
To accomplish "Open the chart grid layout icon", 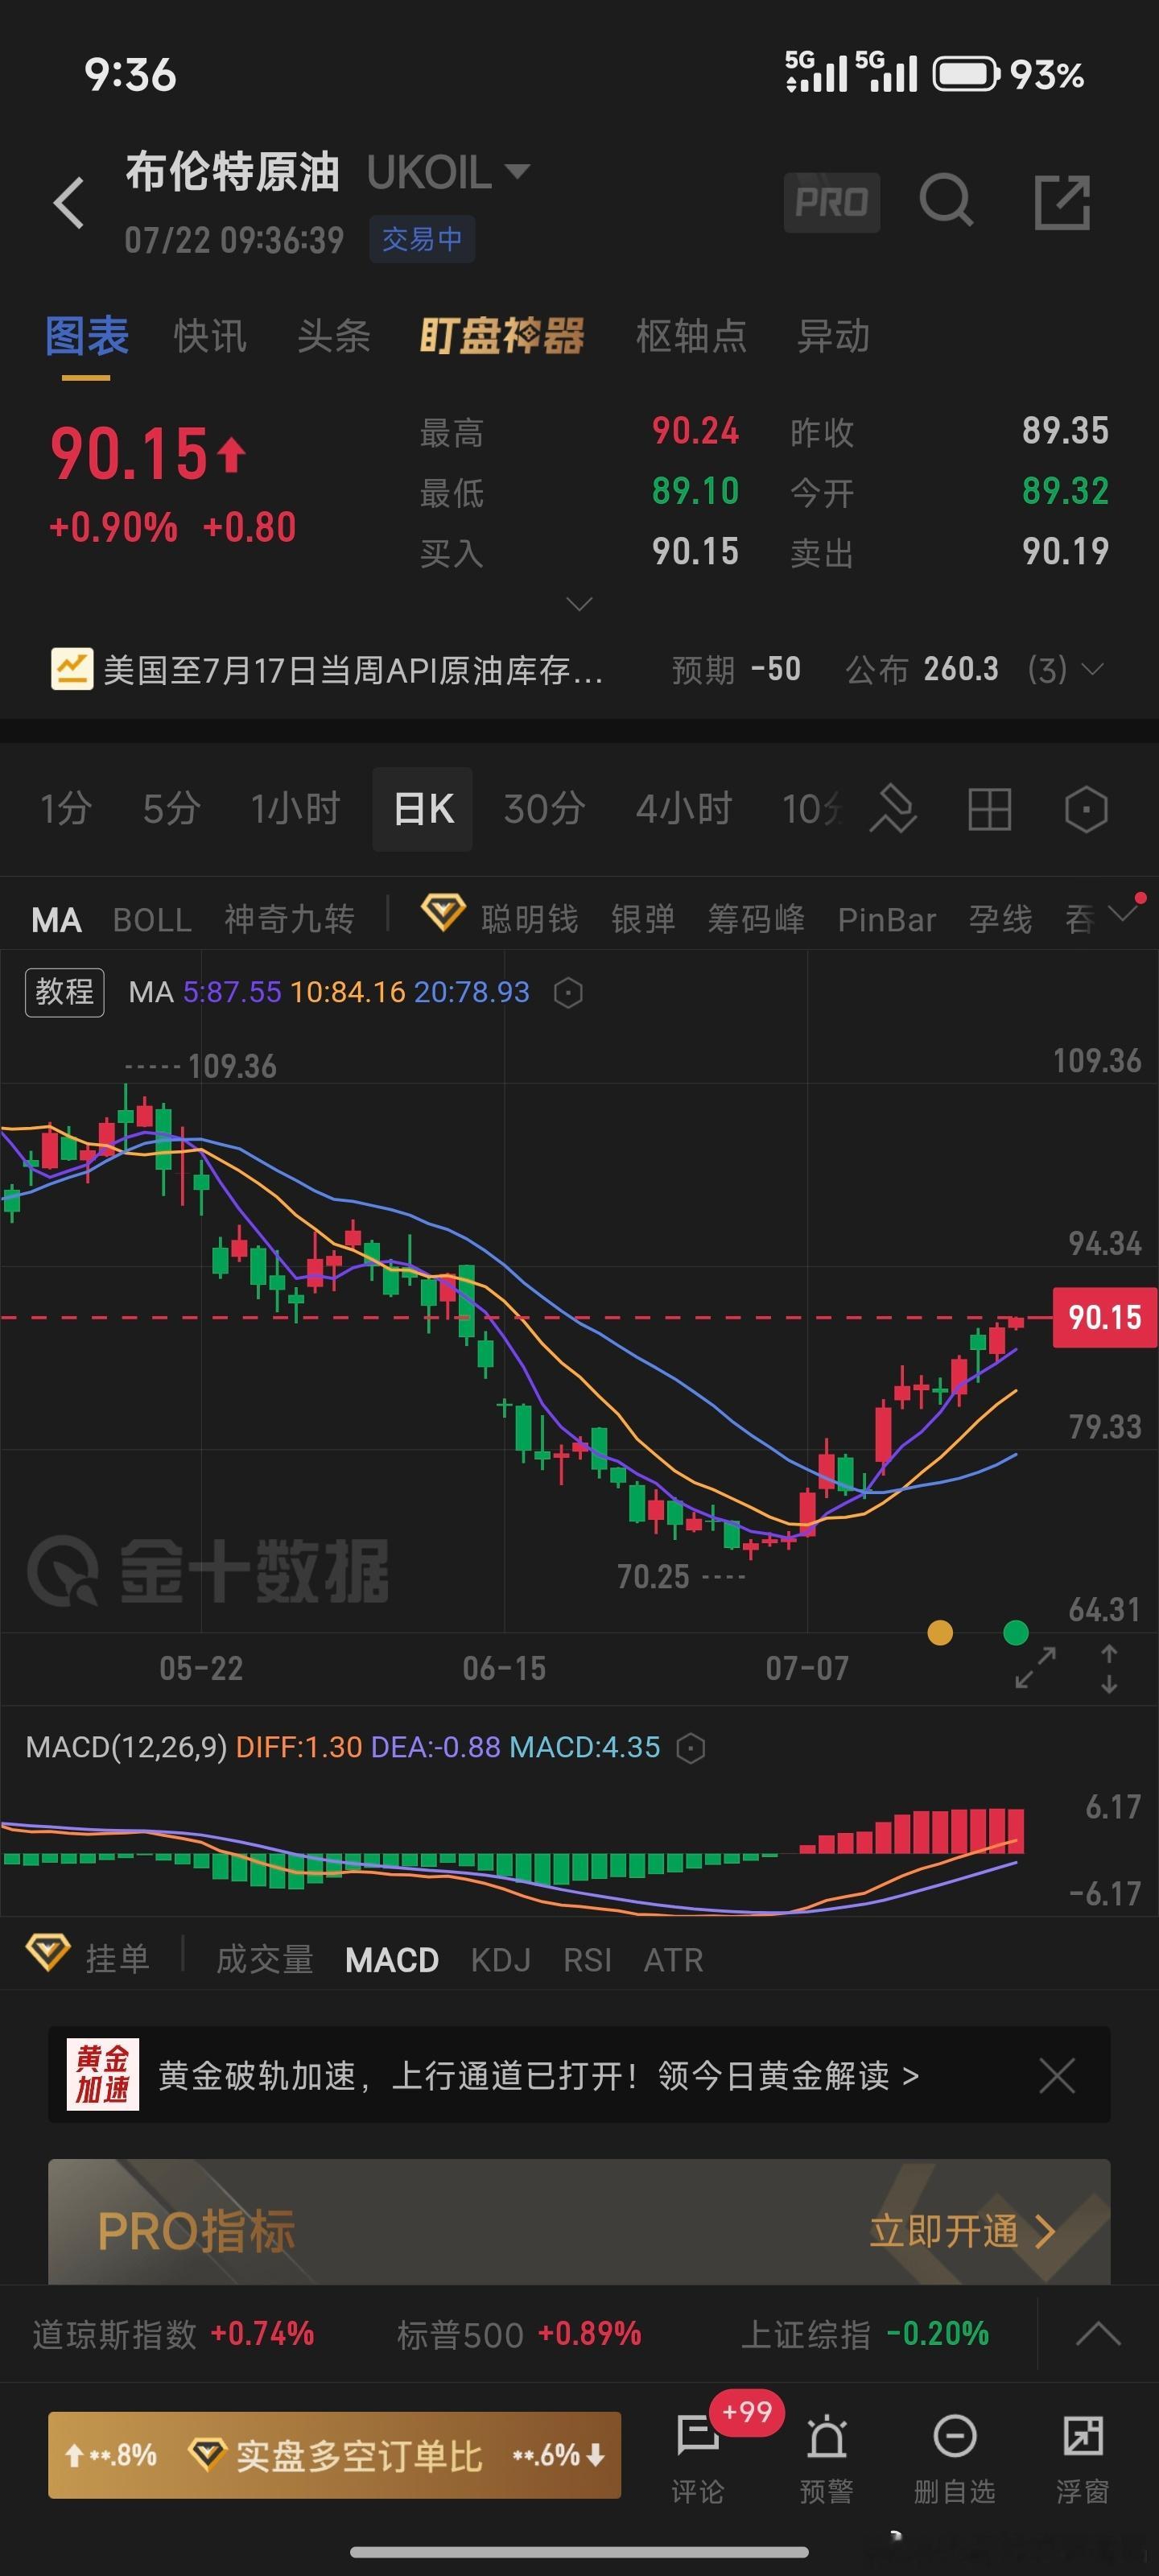I will pyautogui.click(x=990, y=809).
